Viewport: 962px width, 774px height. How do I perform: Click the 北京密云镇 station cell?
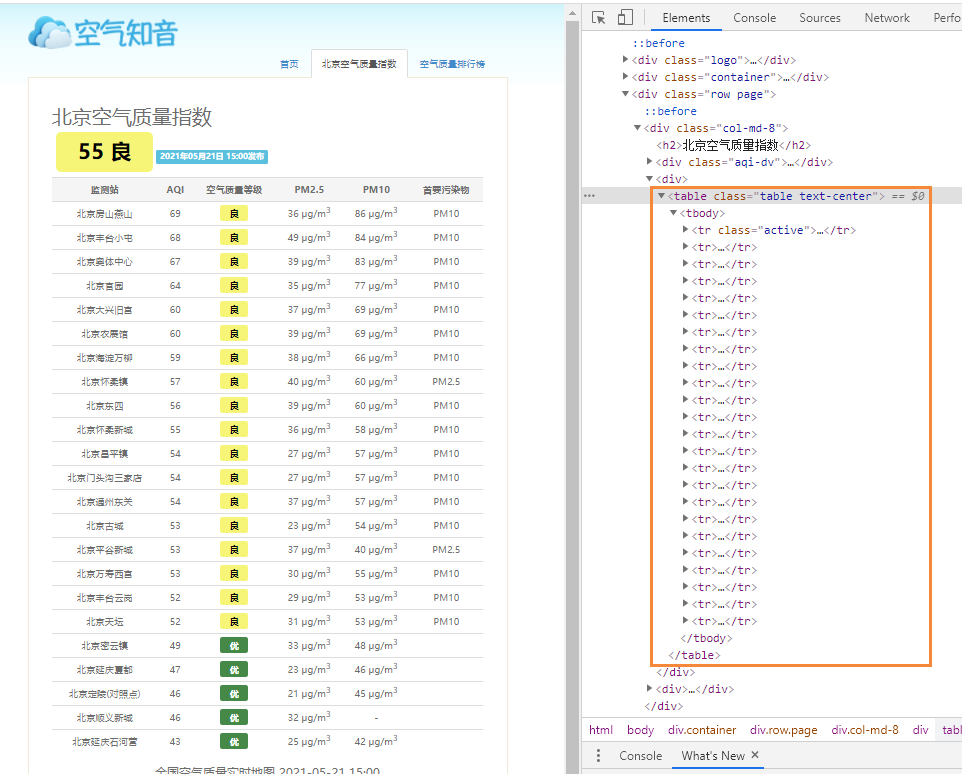click(104, 645)
